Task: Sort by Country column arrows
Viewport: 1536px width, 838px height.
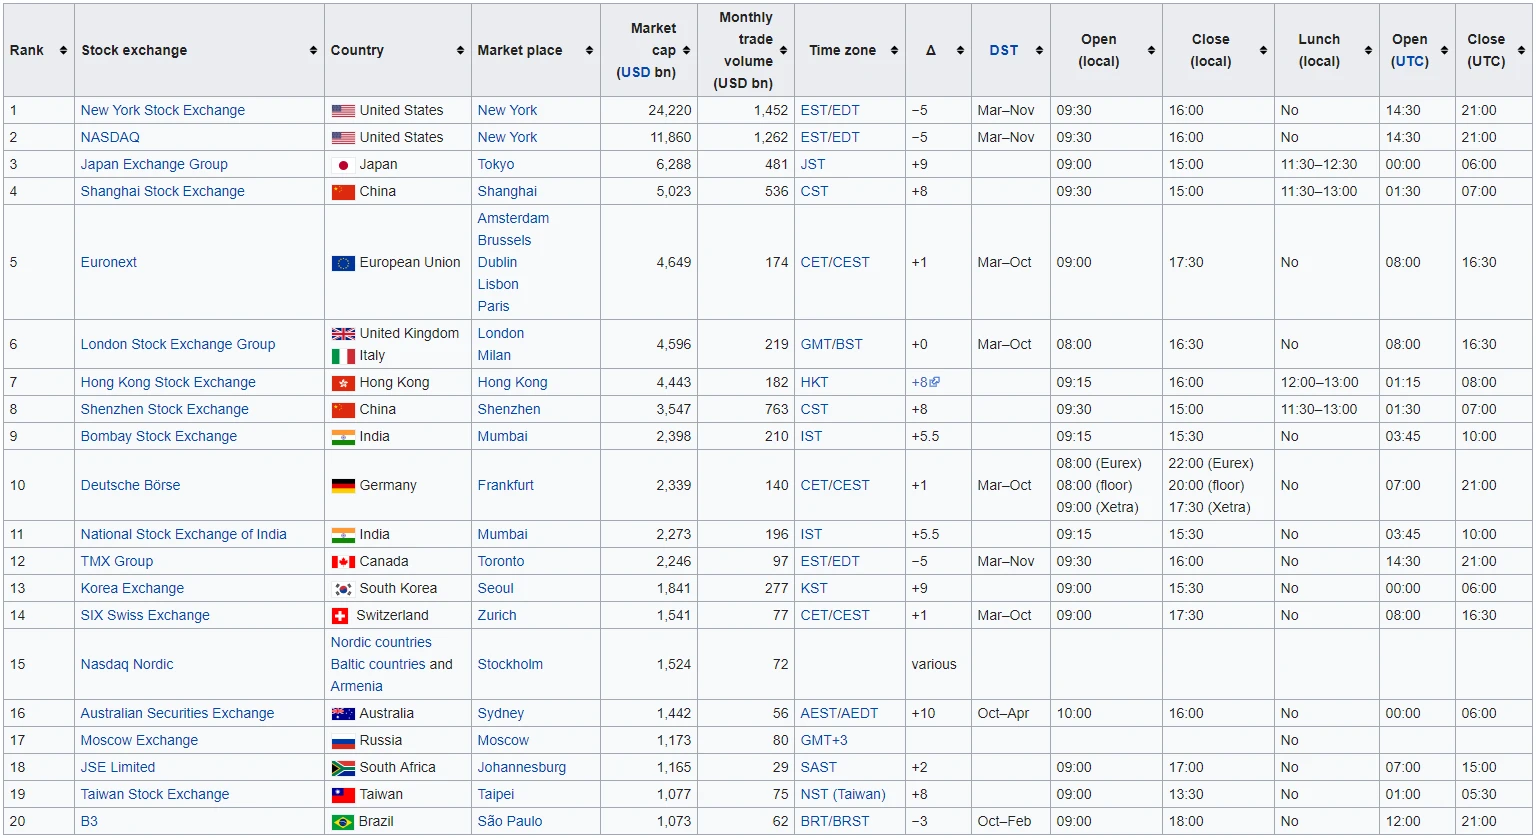Action: [460, 50]
